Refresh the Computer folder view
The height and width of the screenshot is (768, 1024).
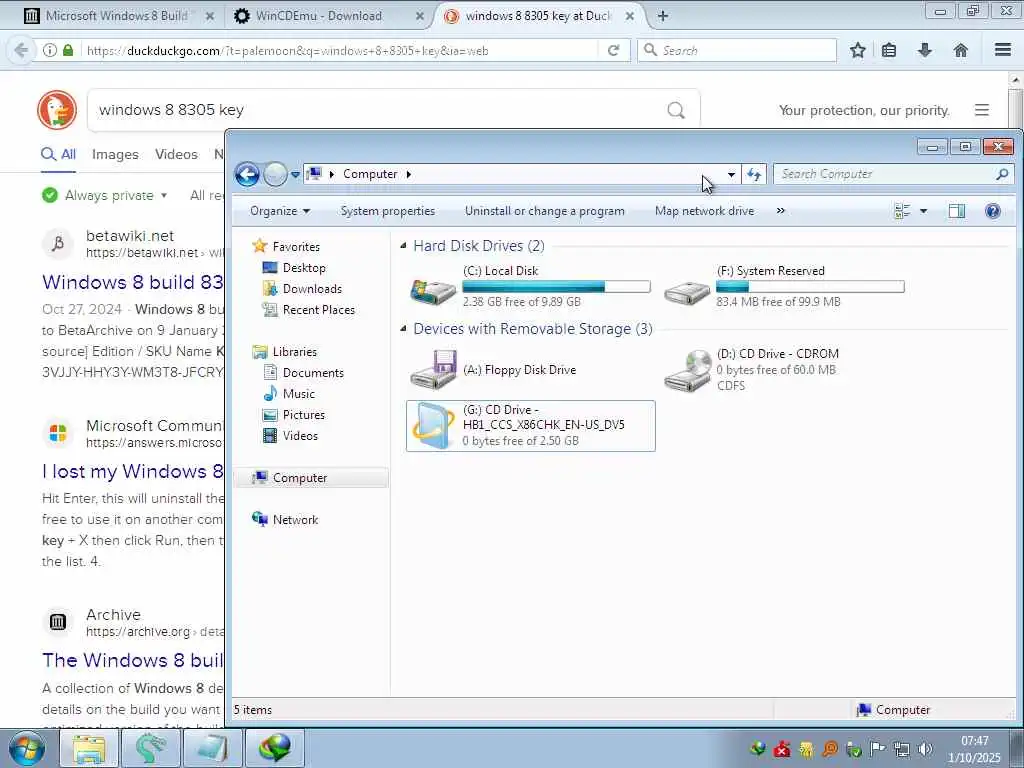754,174
